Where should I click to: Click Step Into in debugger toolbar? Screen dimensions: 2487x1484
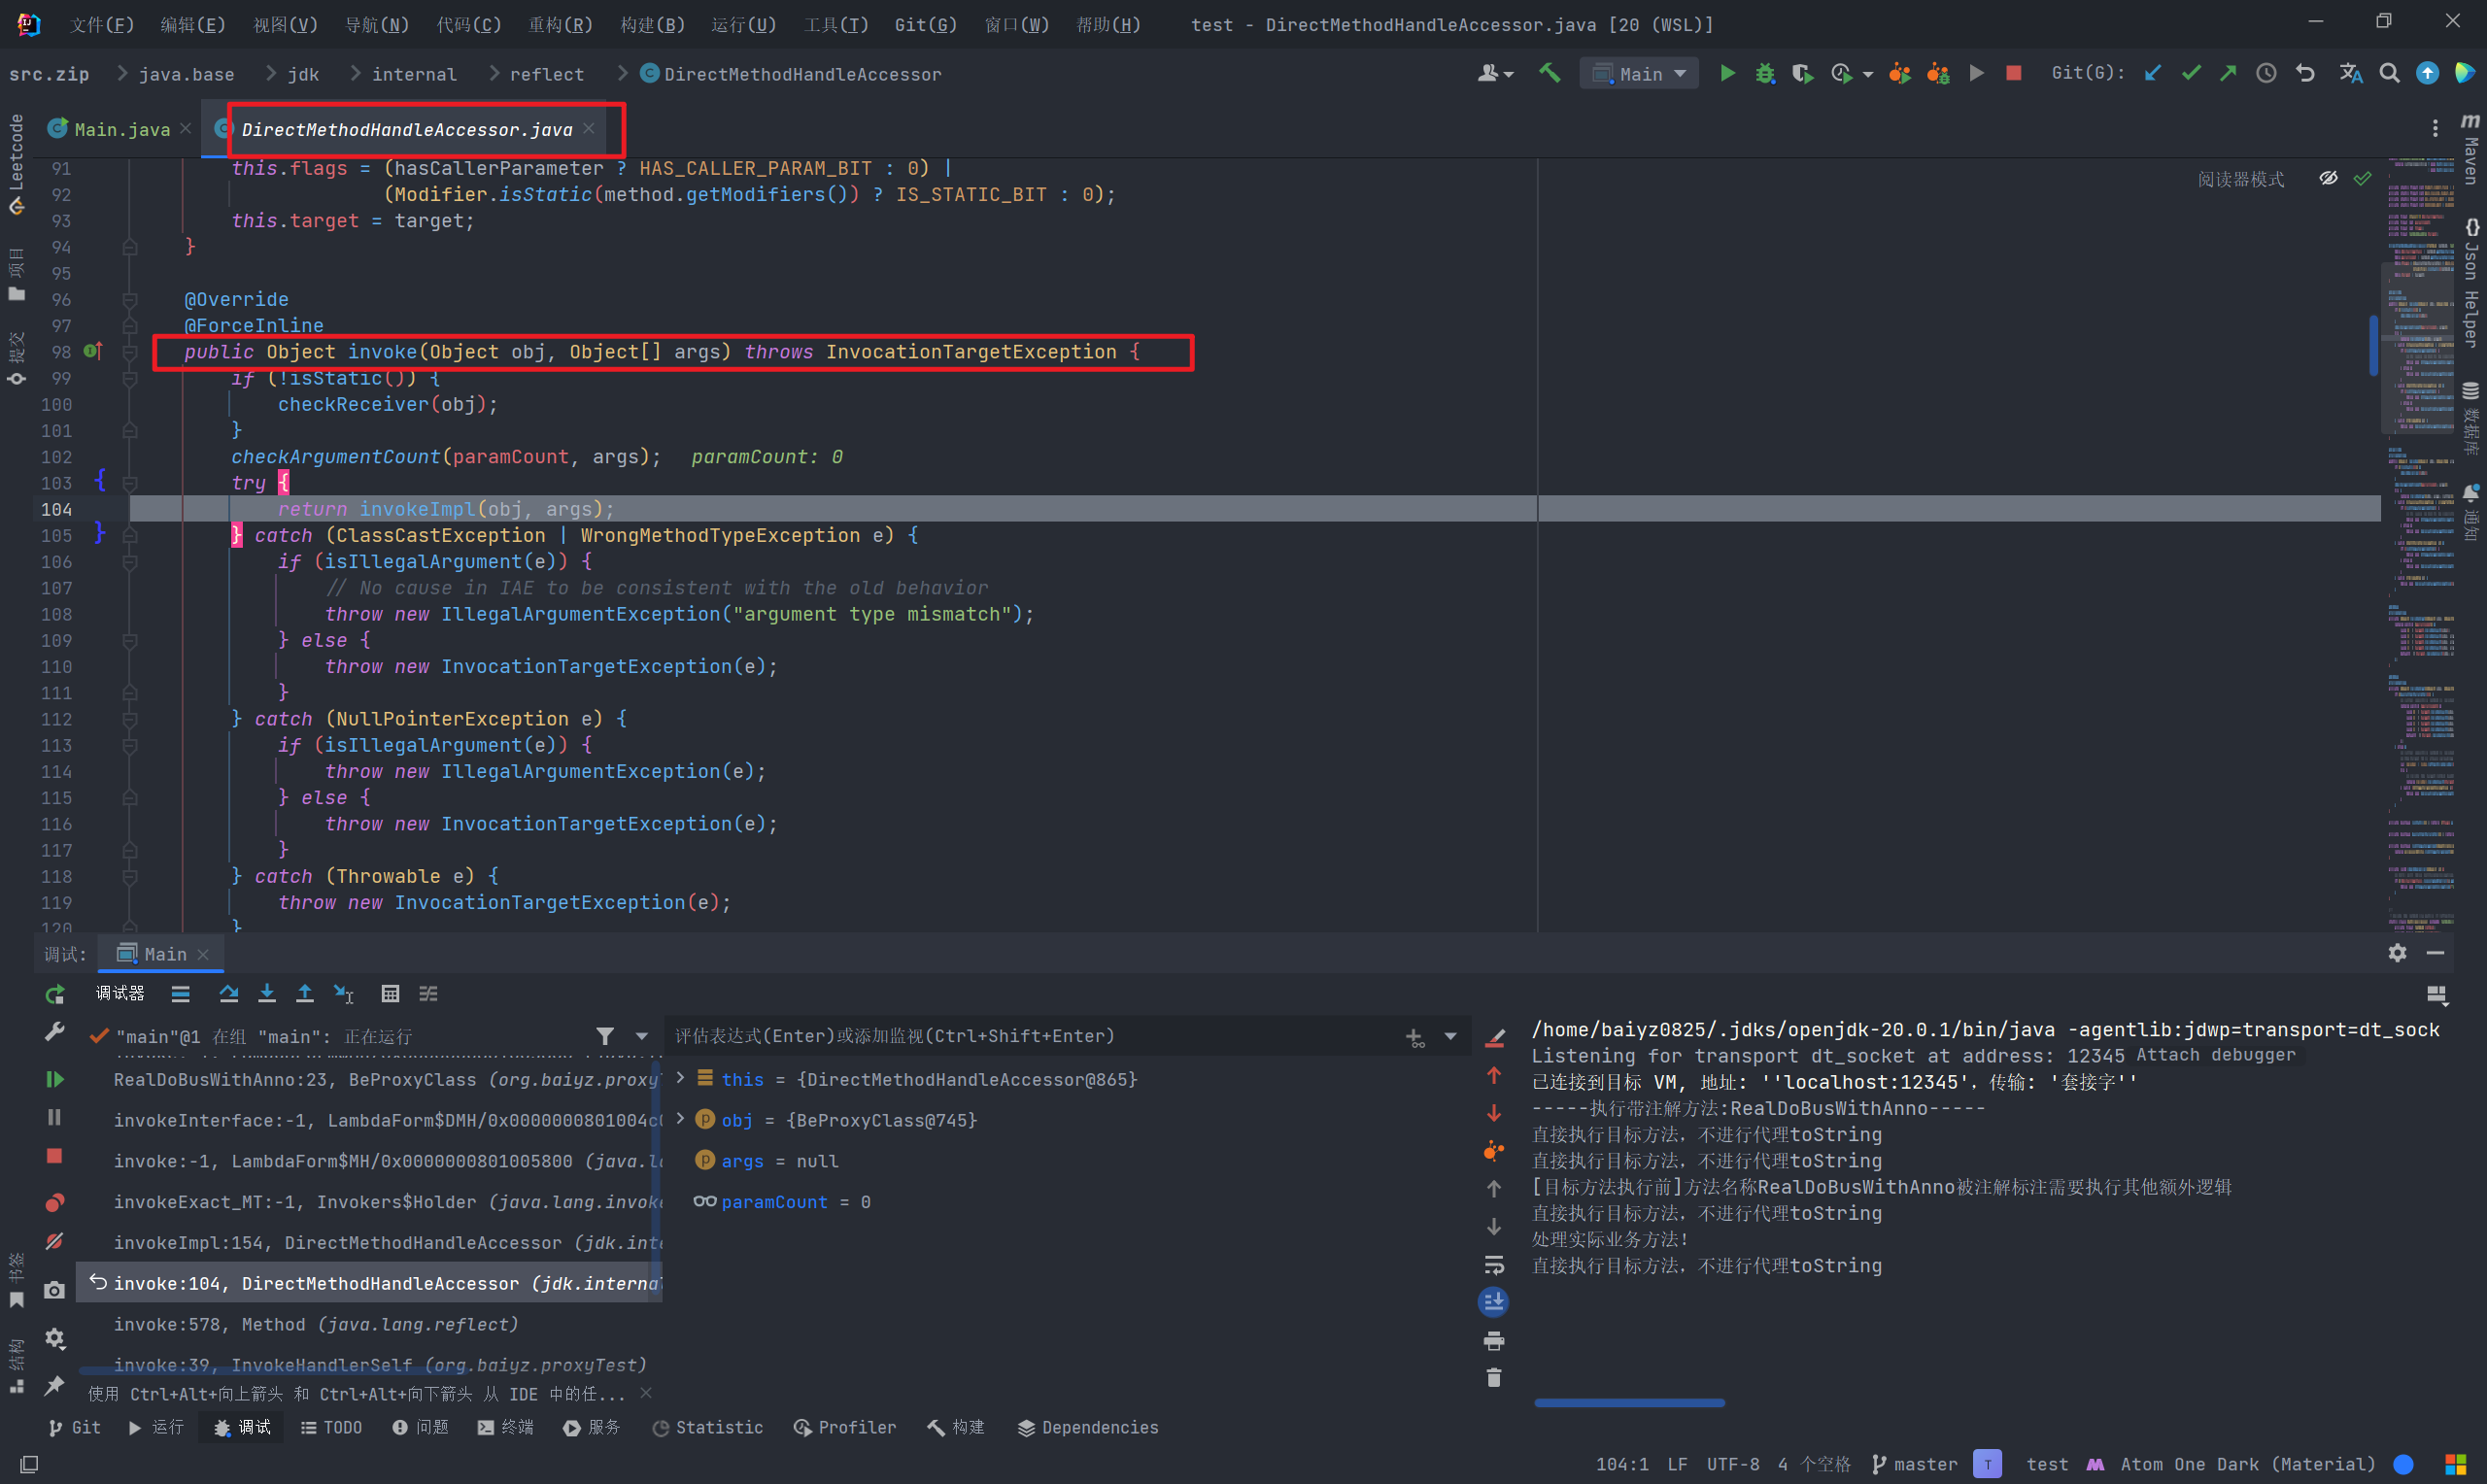tap(266, 993)
